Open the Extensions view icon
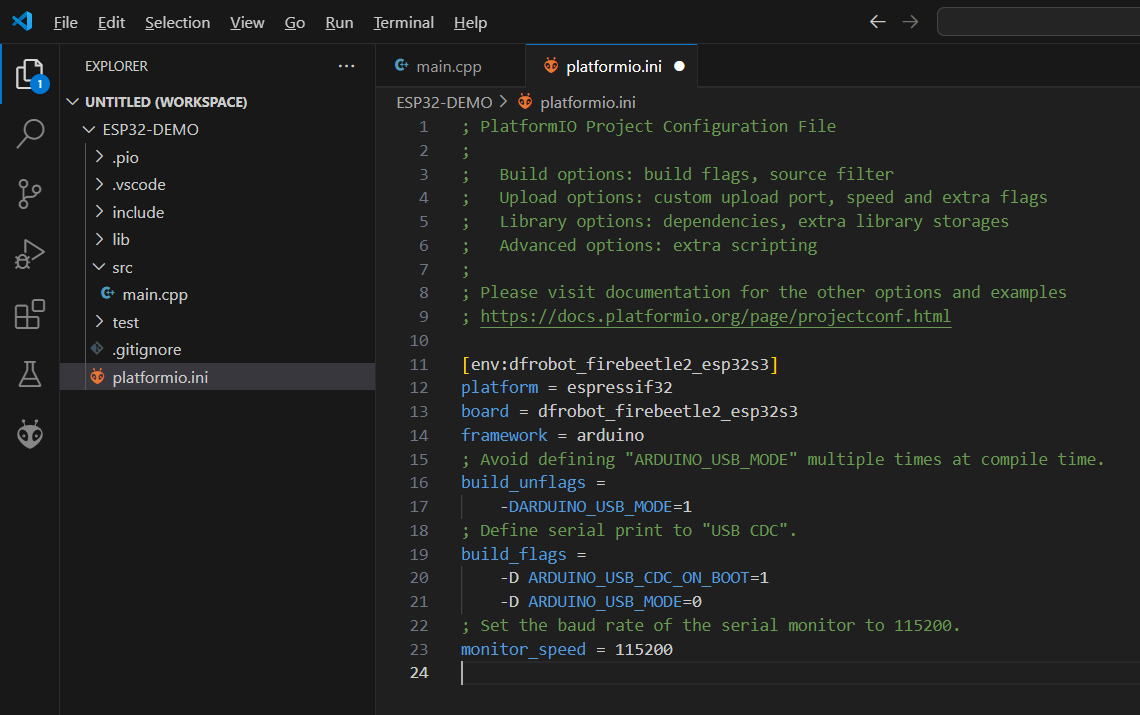The height and width of the screenshot is (715, 1140). pyautogui.click(x=30, y=315)
